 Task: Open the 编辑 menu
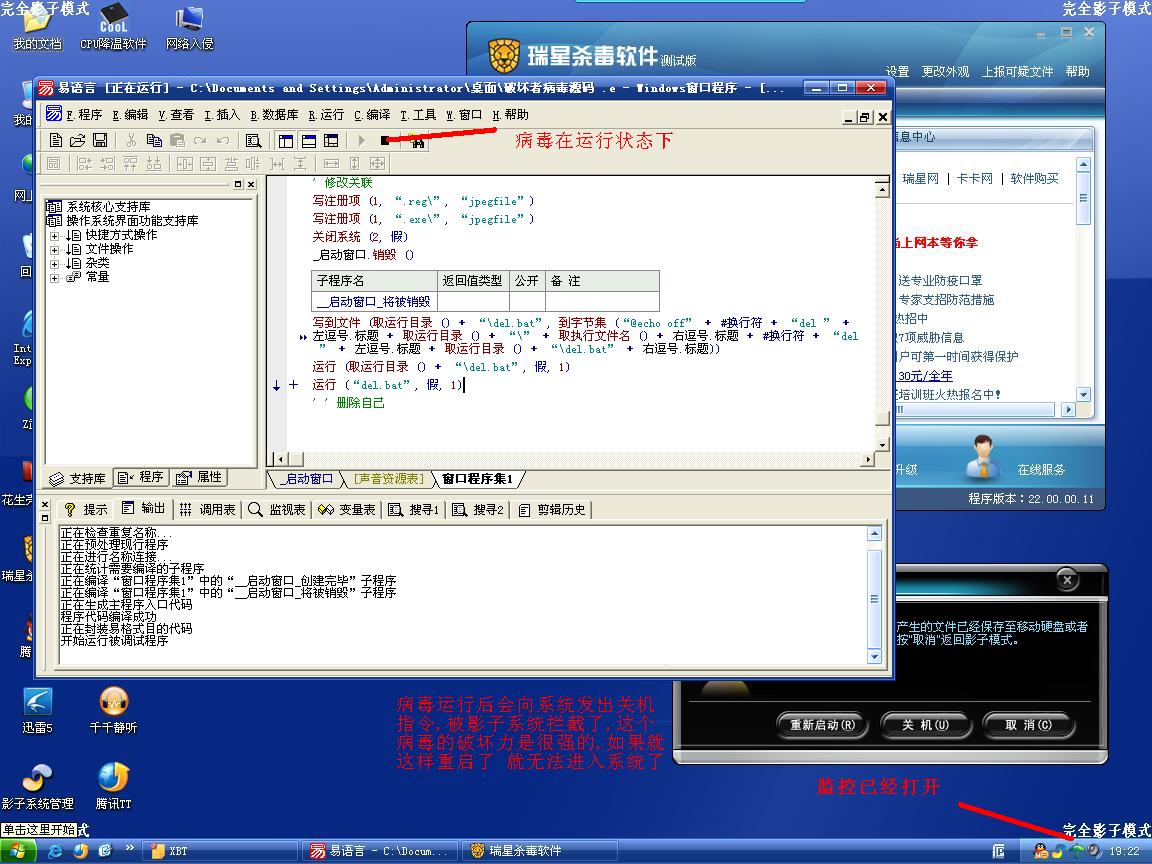pyautogui.click(x=130, y=115)
